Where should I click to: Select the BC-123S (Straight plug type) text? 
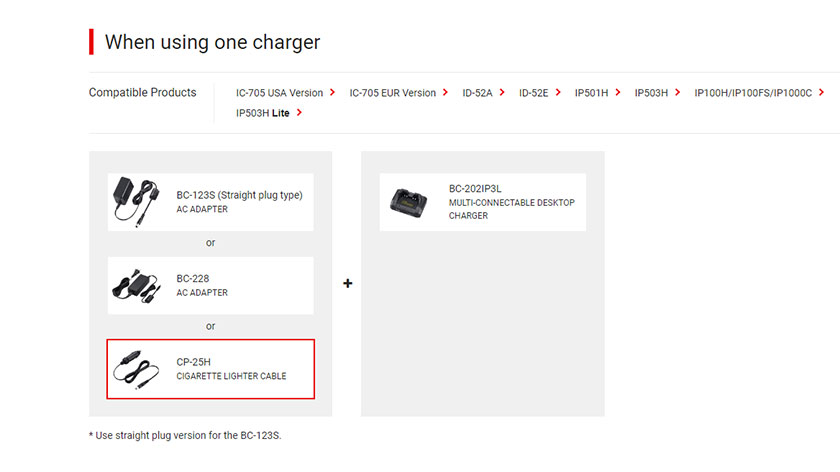[x=239, y=195]
